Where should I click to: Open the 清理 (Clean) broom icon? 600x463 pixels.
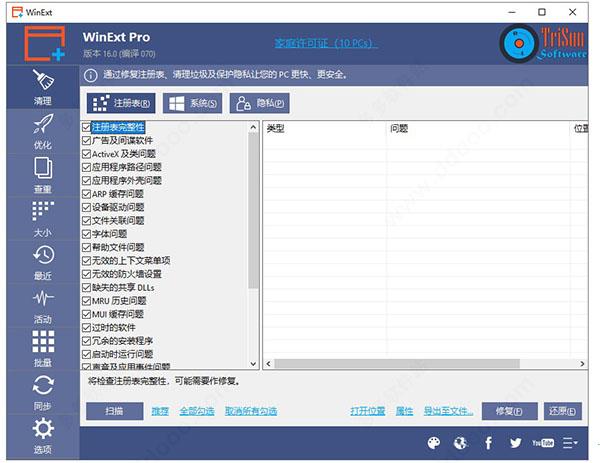43,87
